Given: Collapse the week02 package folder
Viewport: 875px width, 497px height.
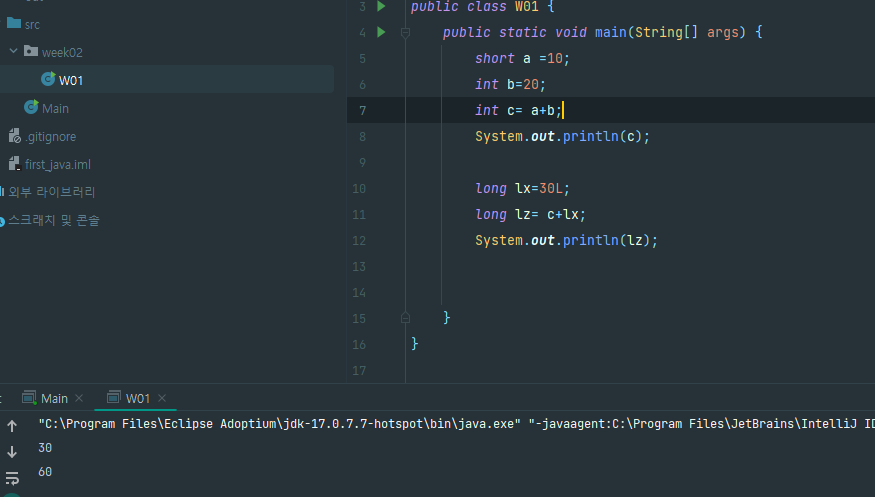Looking at the screenshot, I should click(x=13, y=51).
